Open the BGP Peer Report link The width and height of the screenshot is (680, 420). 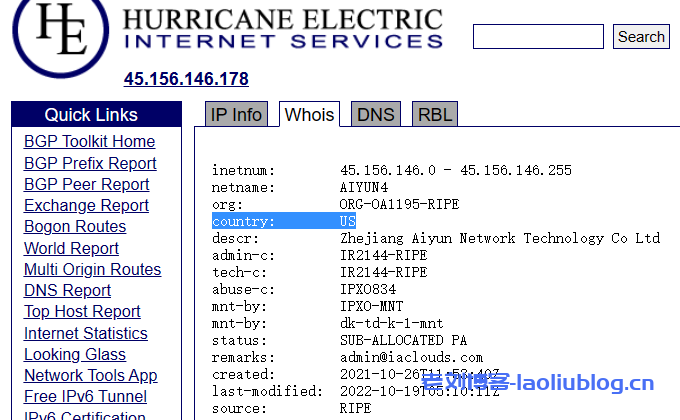click(x=86, y=184)
